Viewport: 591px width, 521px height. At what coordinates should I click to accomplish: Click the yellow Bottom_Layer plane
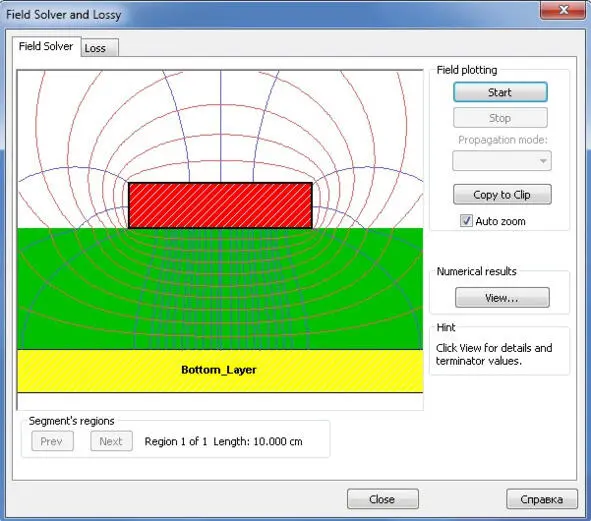(220, 371)
